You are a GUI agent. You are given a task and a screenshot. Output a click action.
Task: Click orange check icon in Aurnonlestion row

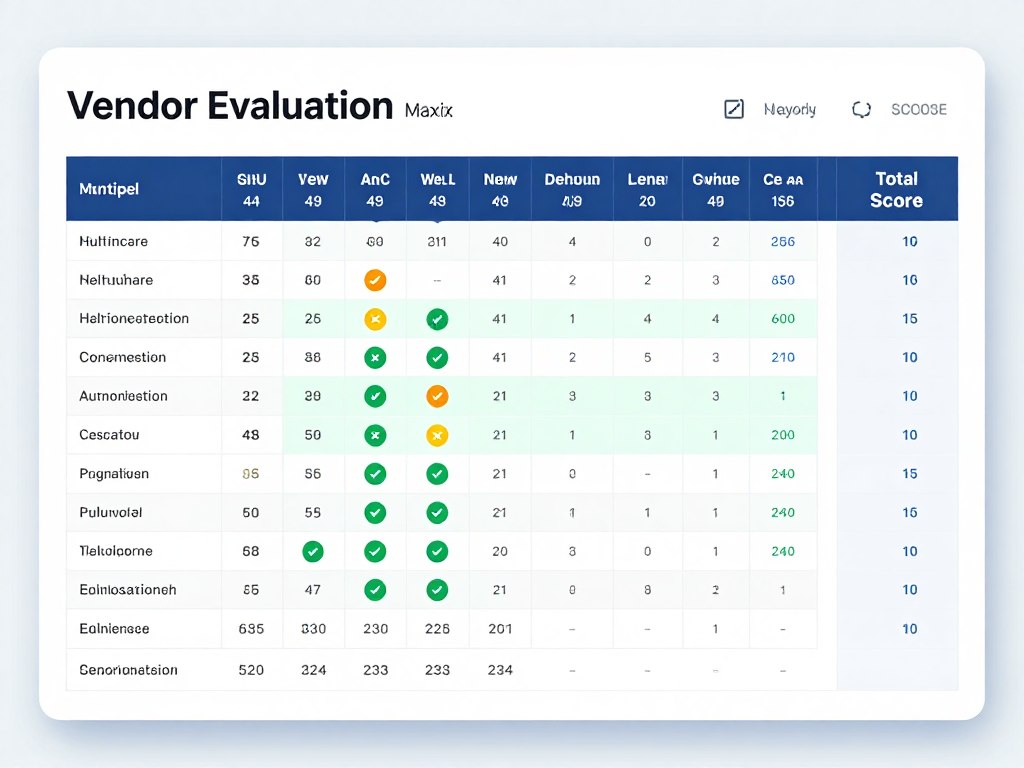point(437,396)
